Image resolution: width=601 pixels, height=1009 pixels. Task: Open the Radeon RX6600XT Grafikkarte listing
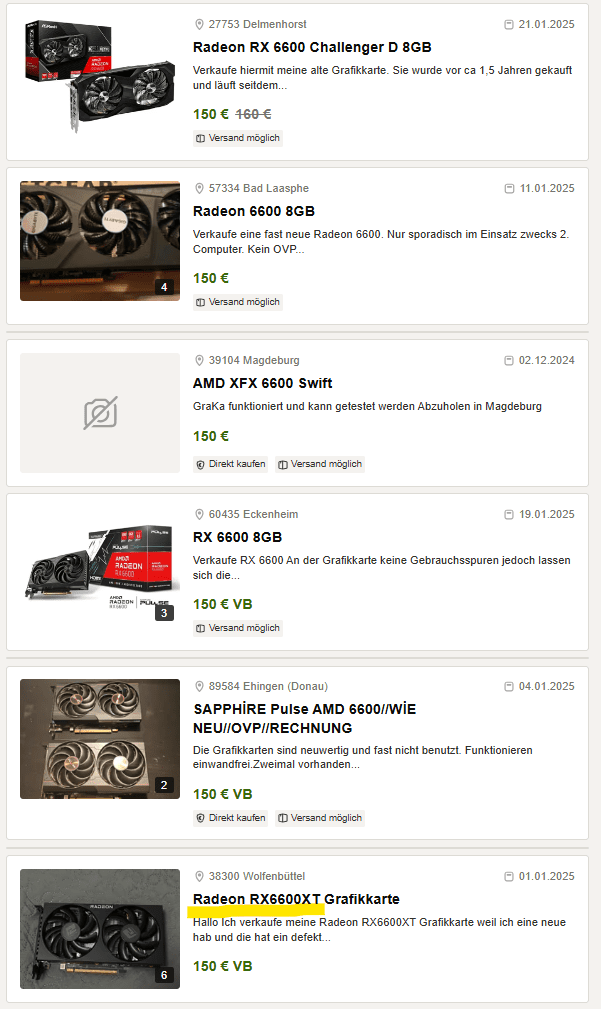[296, 898]
